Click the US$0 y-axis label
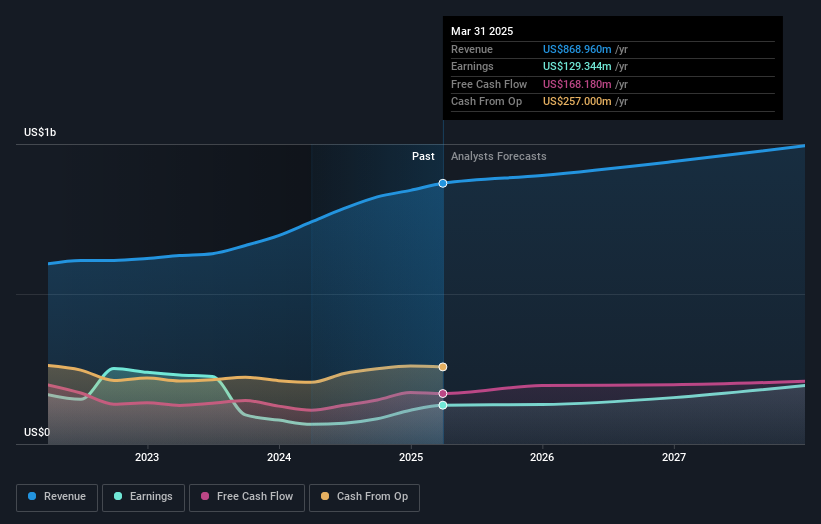The height and width of the screenshot is (524, 821). (x=37, y=432)
